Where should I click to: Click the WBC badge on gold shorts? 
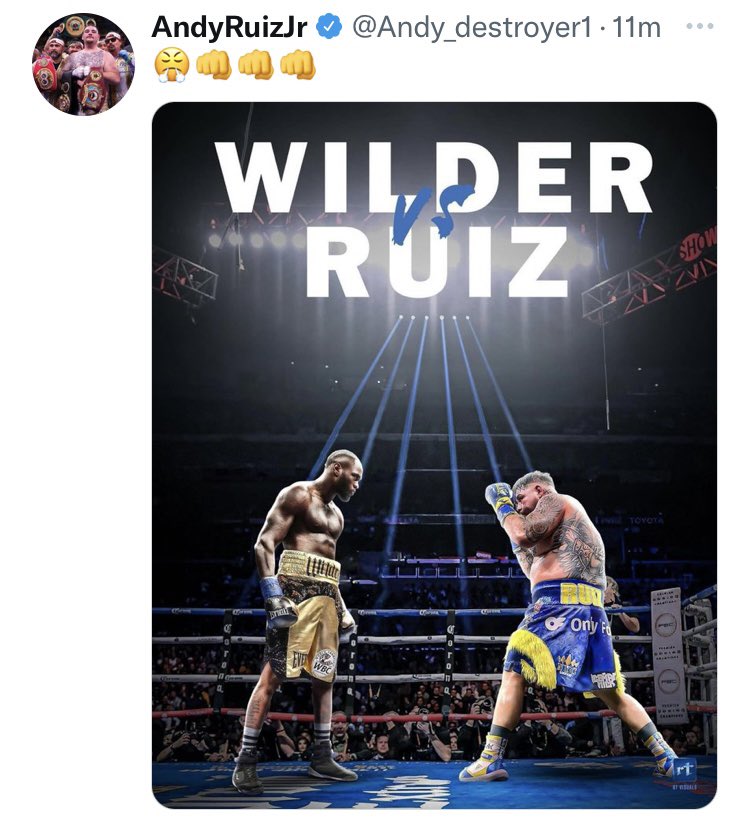[324, 664]
